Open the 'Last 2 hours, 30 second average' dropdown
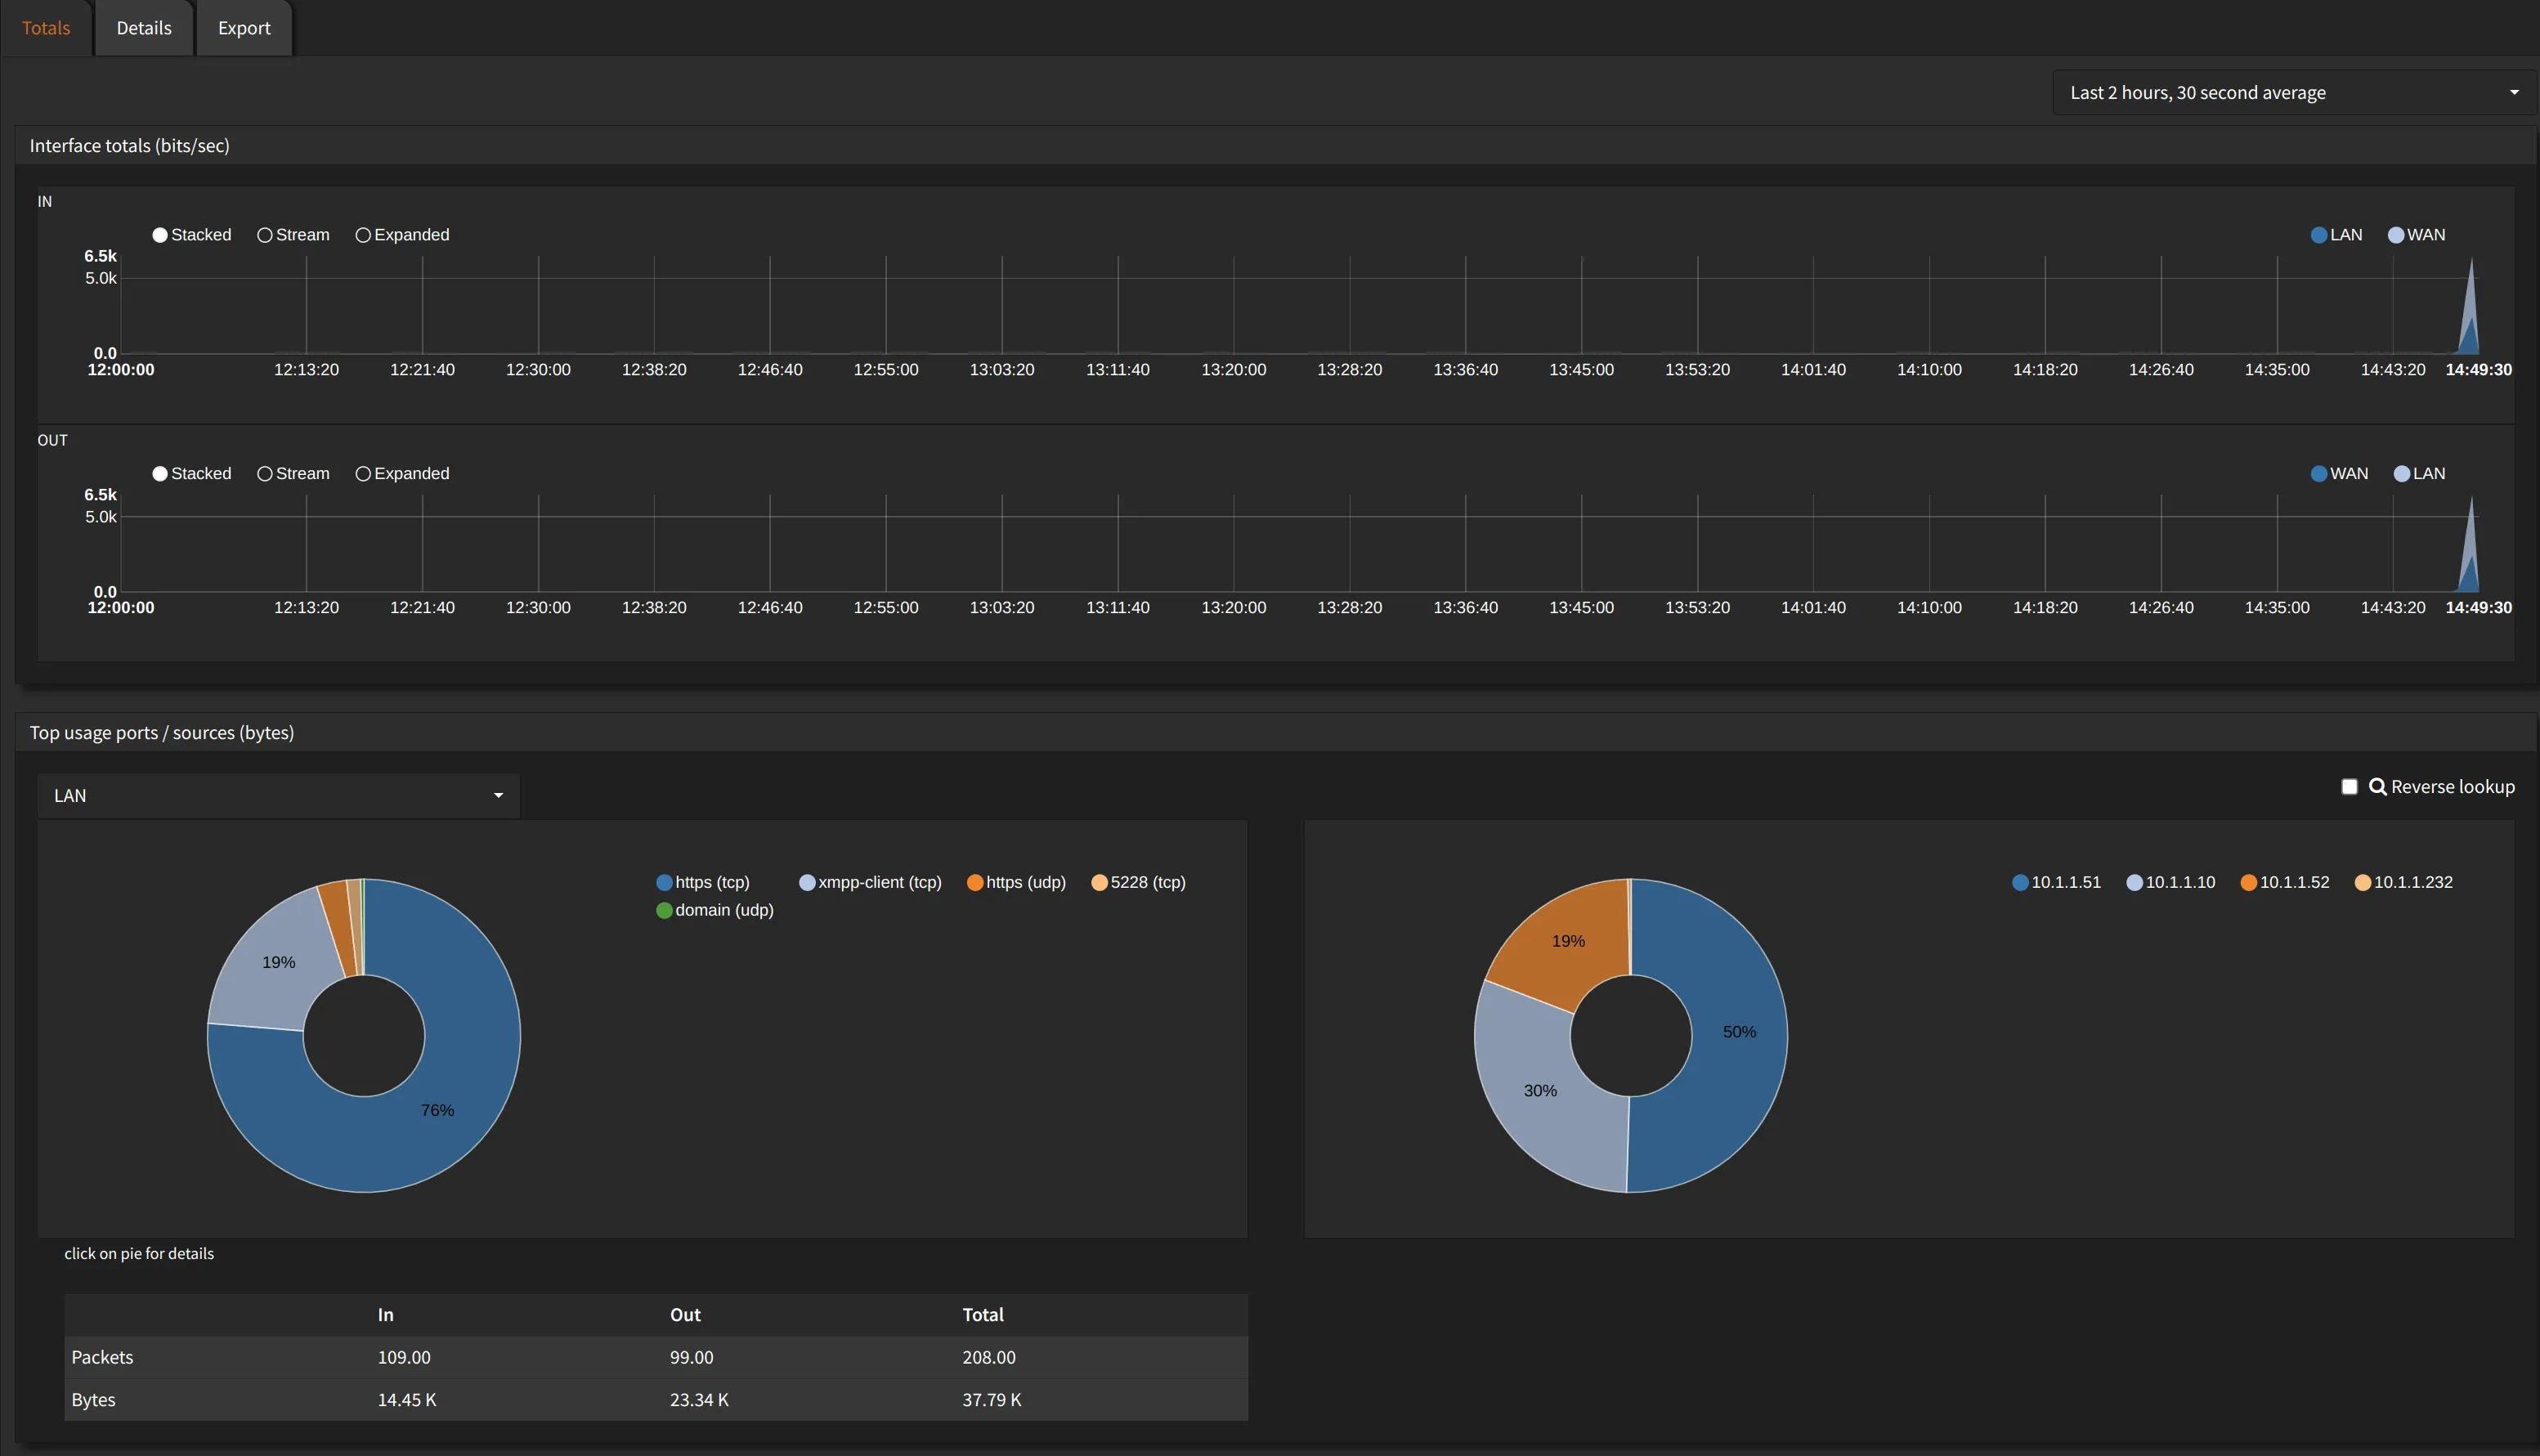The height and width of the screenshot is (1456, 2540). click(x=2290, y=92)
